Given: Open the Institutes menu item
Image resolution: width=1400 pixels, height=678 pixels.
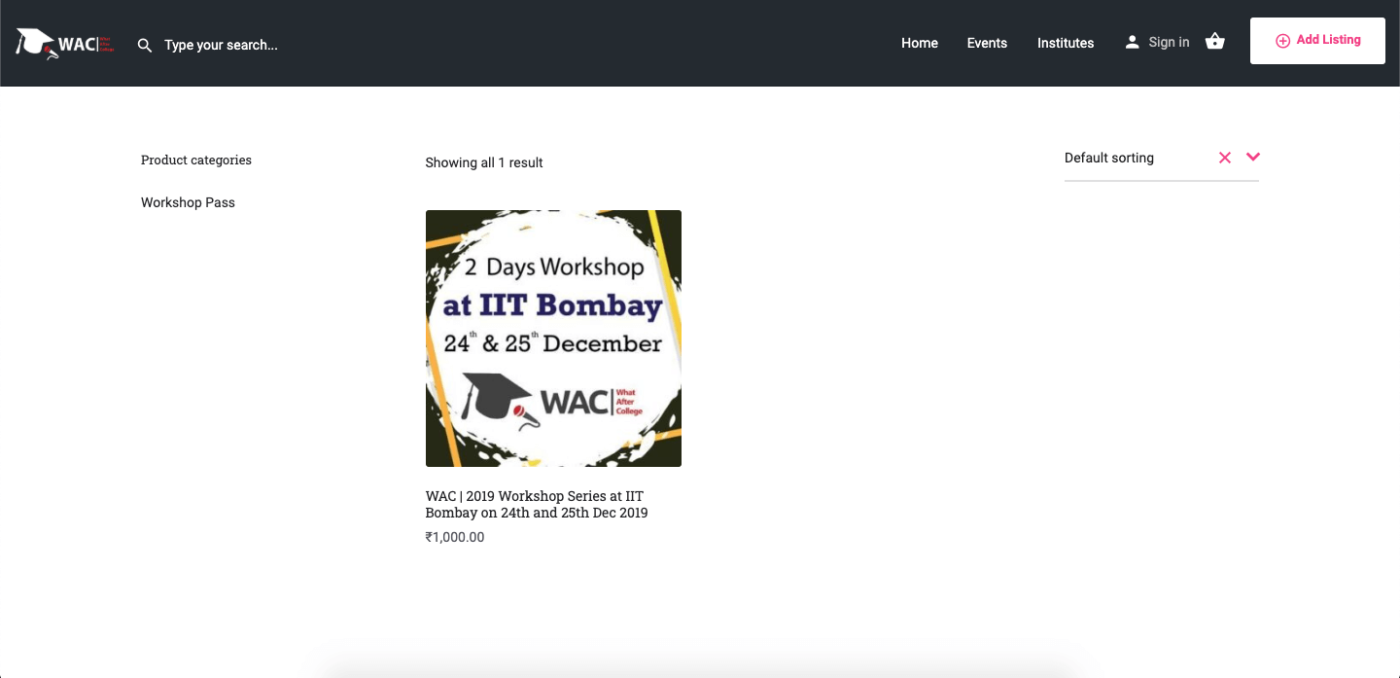Looking at the screenshot, I should [1065, 43].
